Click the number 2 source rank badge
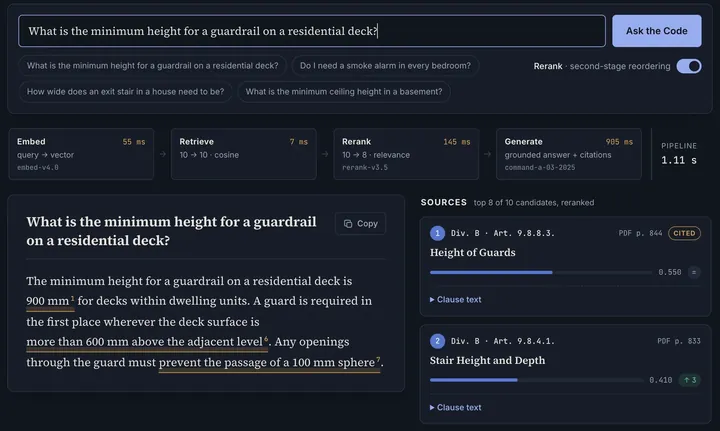This screenshot has height=431, width=720. coord(437,341)
